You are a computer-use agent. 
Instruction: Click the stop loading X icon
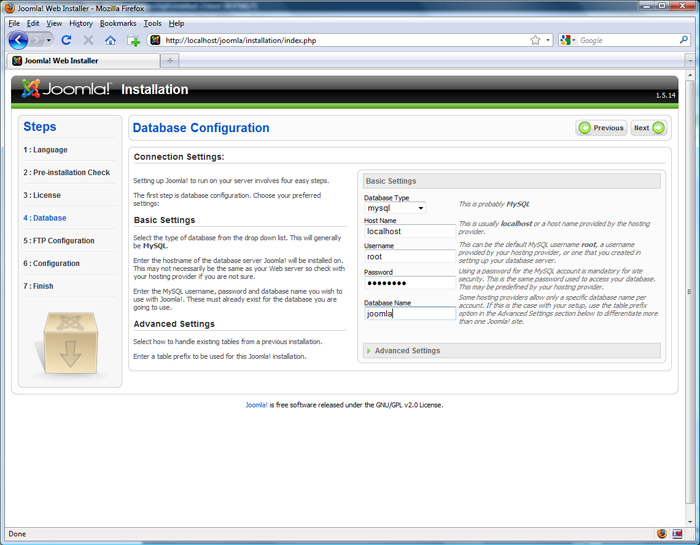[x=88, y=40]
